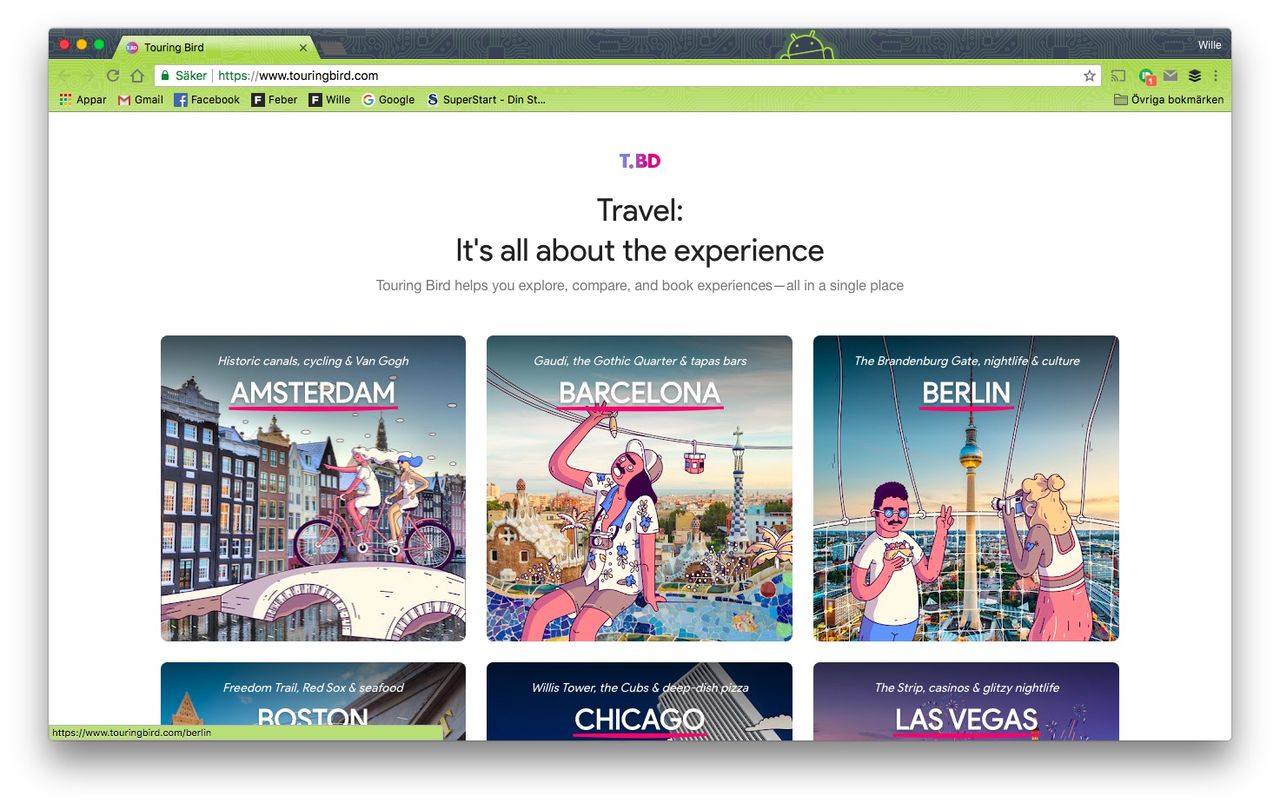Open the Appar apps grid bookmark
Screen dimensions: 1280x810
point(83,100)
